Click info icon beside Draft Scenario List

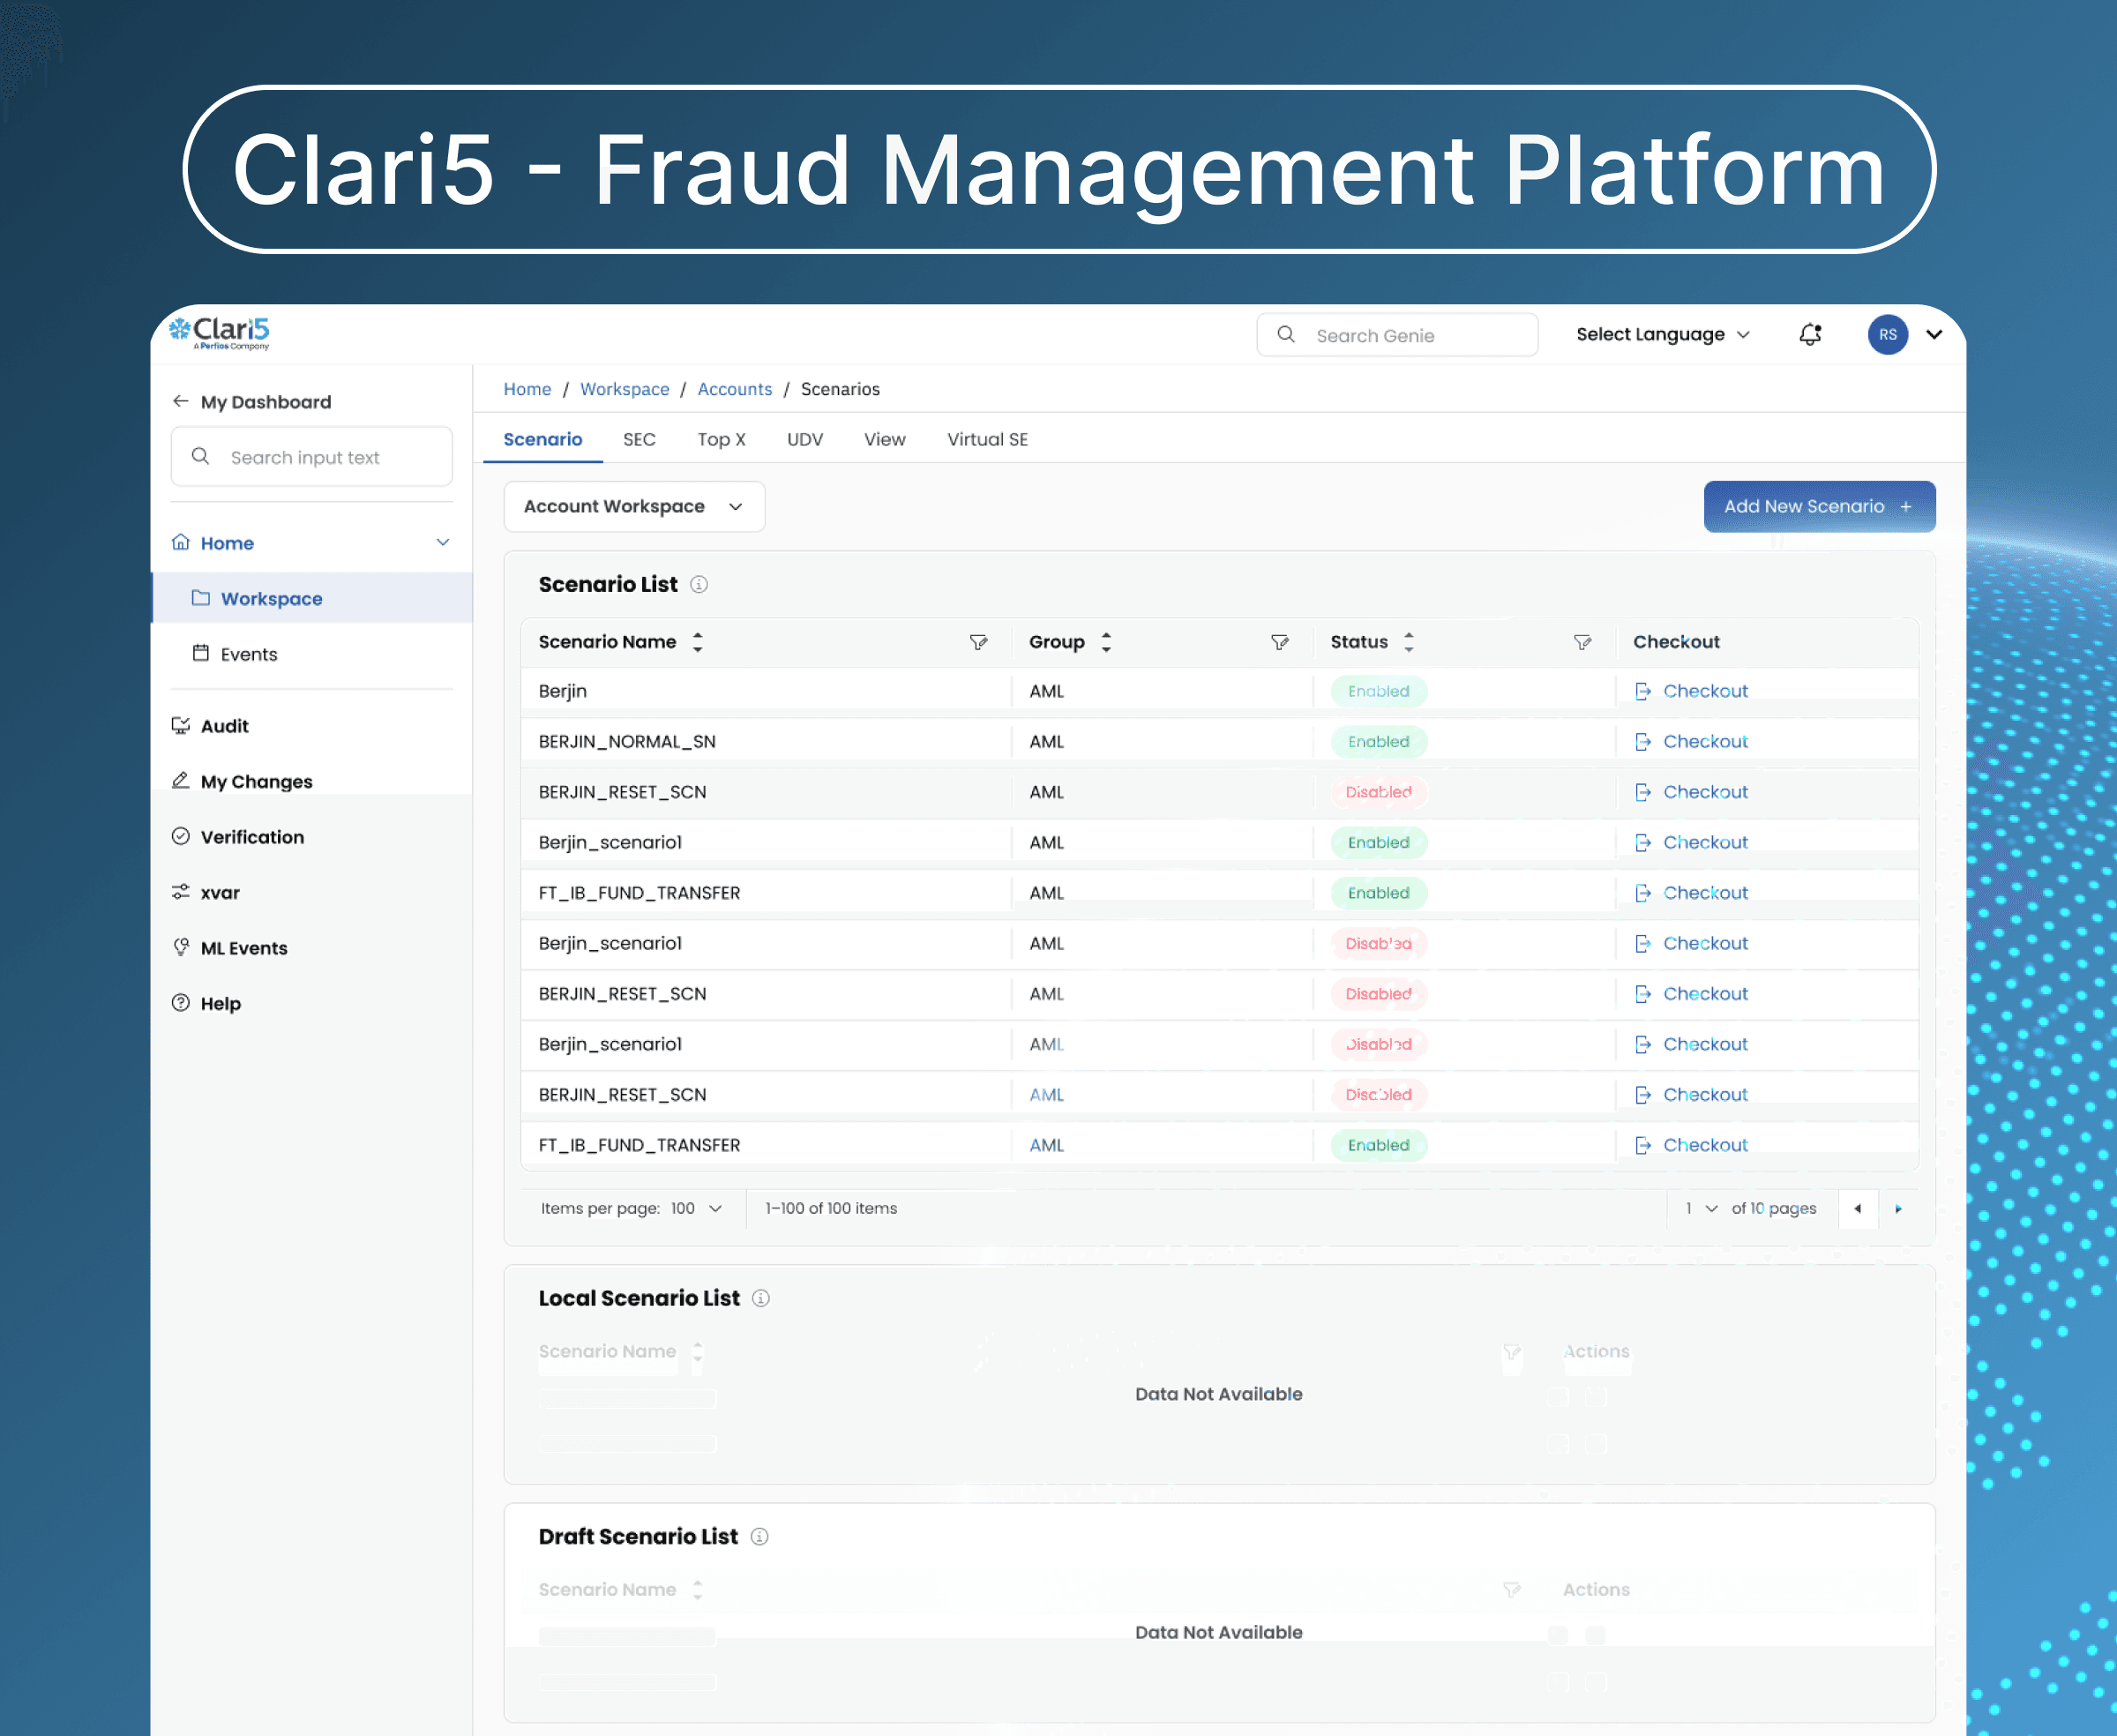tap(760, 1536)
